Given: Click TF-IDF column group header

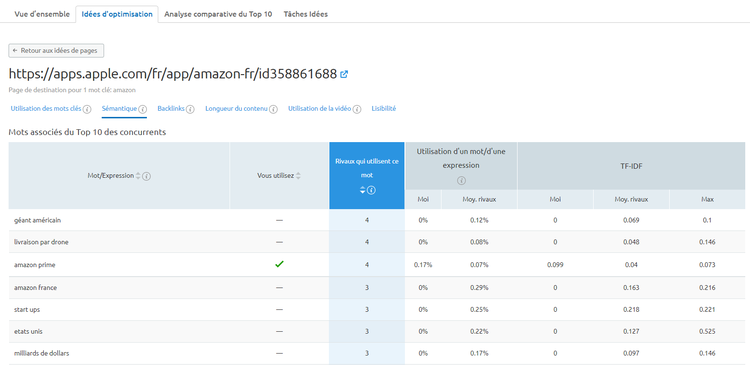Looking at the screenshot, I should (x=631, y=166).
